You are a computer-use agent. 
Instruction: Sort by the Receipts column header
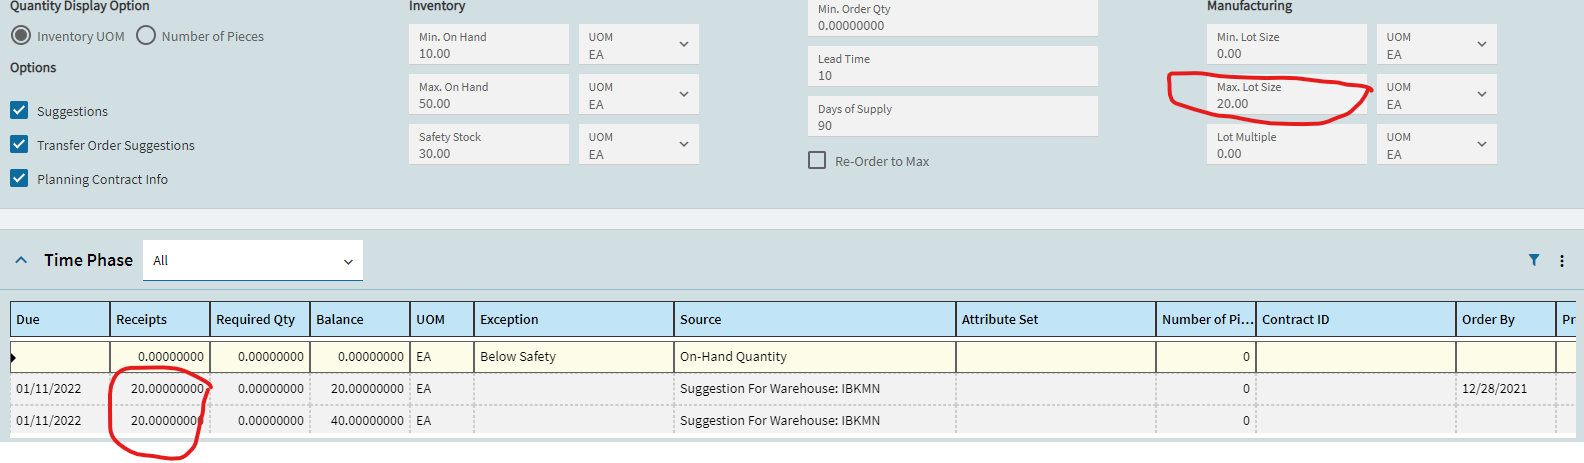pyautogui.click(x=160, y=319)
